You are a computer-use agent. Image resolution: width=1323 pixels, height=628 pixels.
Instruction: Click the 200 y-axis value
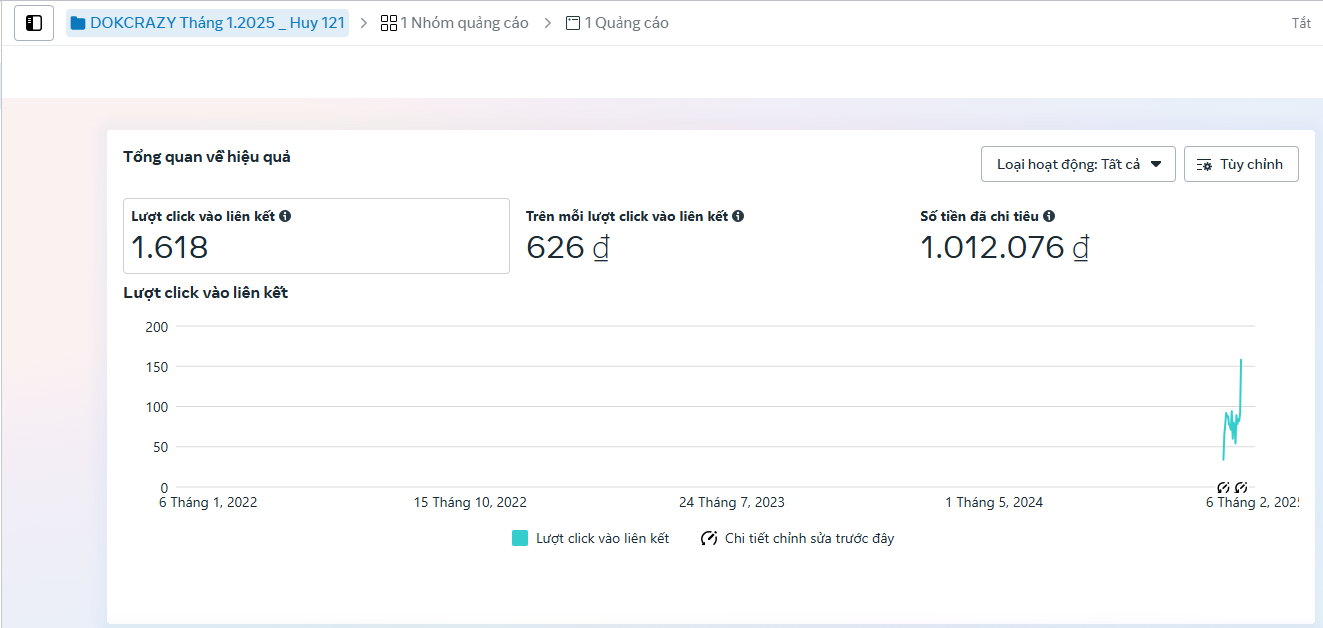[157, 327]
